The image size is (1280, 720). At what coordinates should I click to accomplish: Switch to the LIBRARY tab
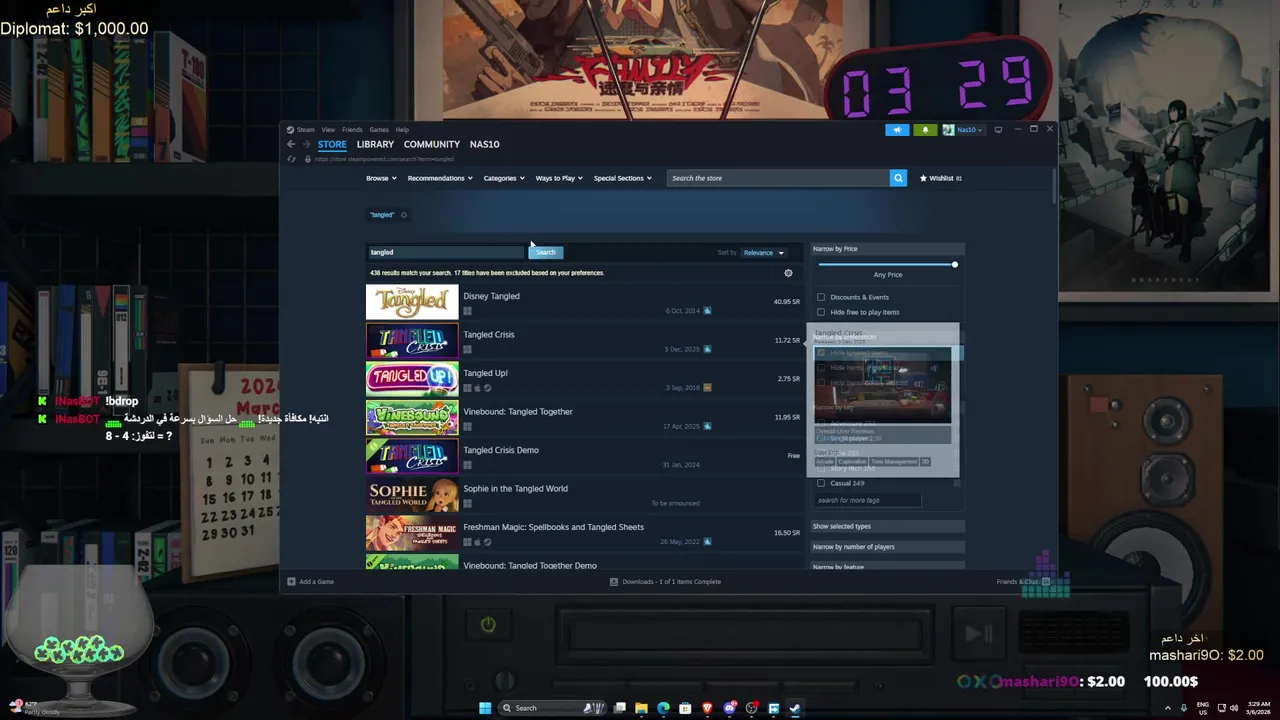click(375, 144)
